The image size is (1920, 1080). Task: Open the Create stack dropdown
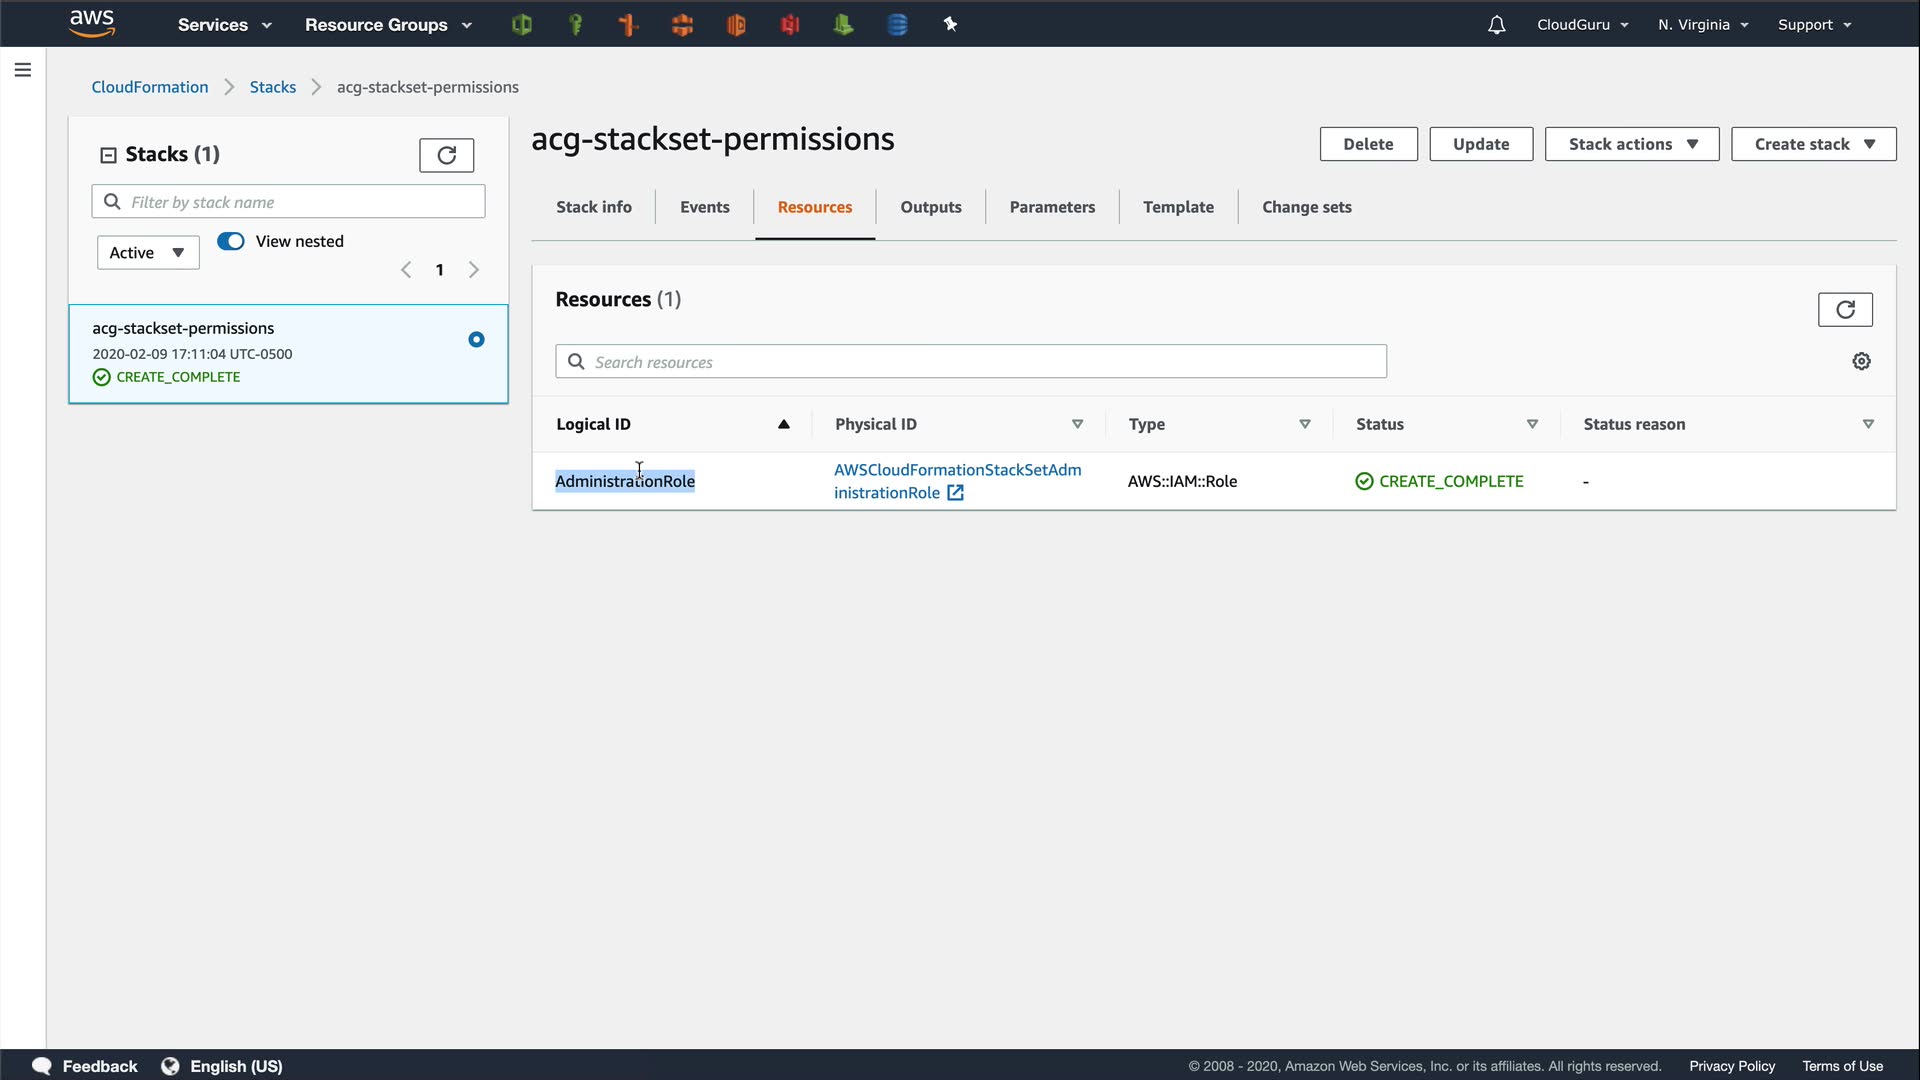(1813, 144)
